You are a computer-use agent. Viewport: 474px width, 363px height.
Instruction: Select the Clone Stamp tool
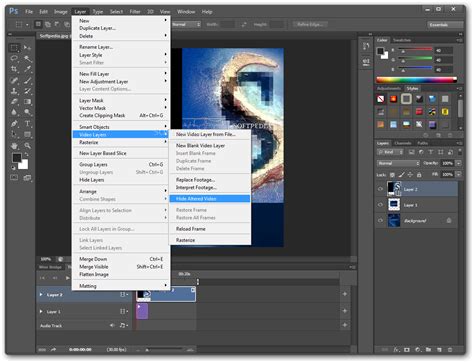pyautogui.click(x=14, y=91)
